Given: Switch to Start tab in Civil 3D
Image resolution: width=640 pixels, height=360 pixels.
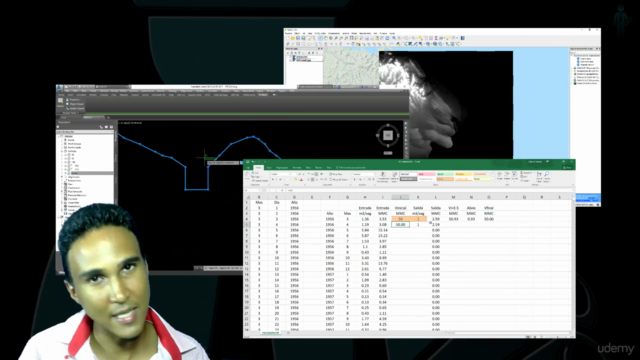Looking at the screenshot, I should click(64, 118).
